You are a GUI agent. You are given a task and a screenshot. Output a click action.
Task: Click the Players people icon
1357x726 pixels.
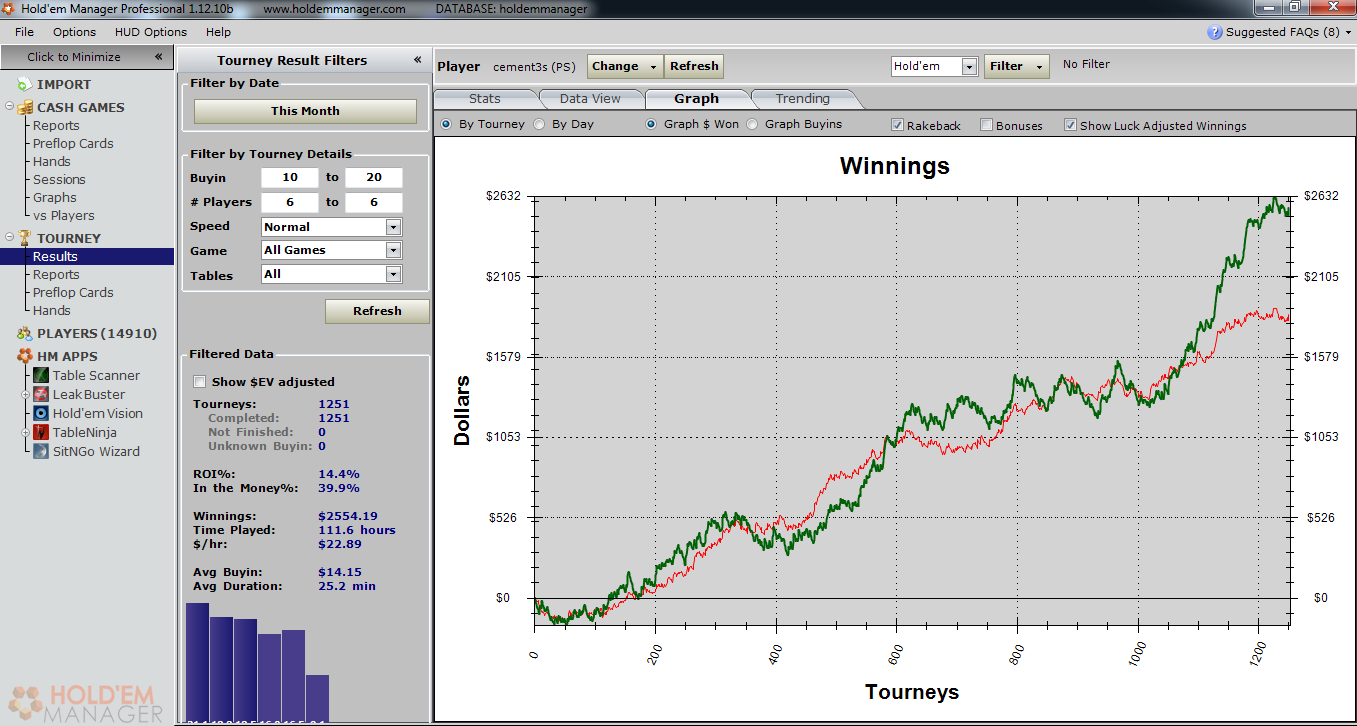point(24,334)
